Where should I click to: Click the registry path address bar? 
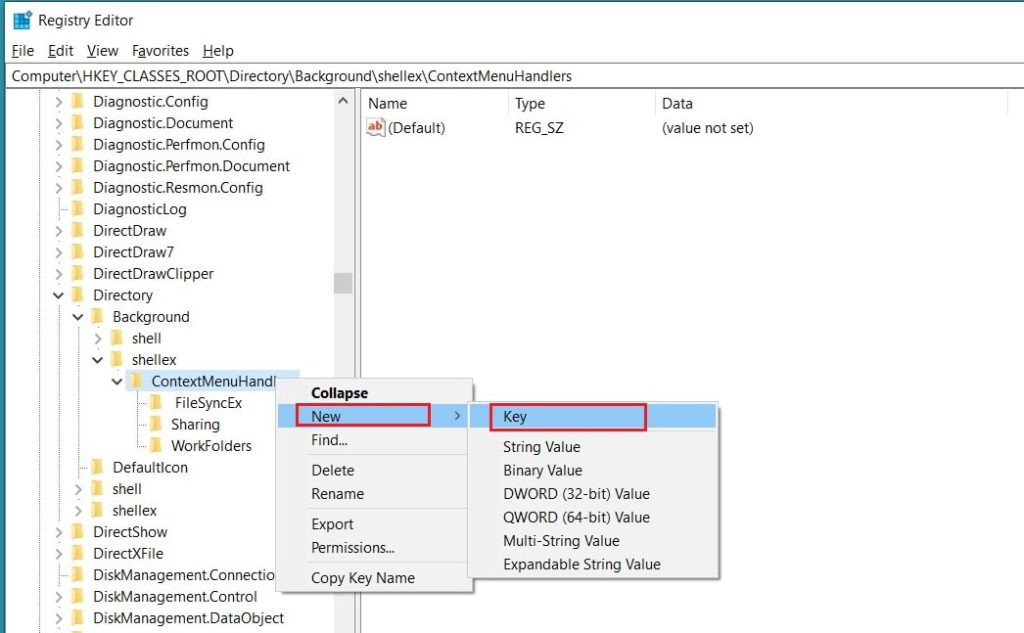pos(515,76)
